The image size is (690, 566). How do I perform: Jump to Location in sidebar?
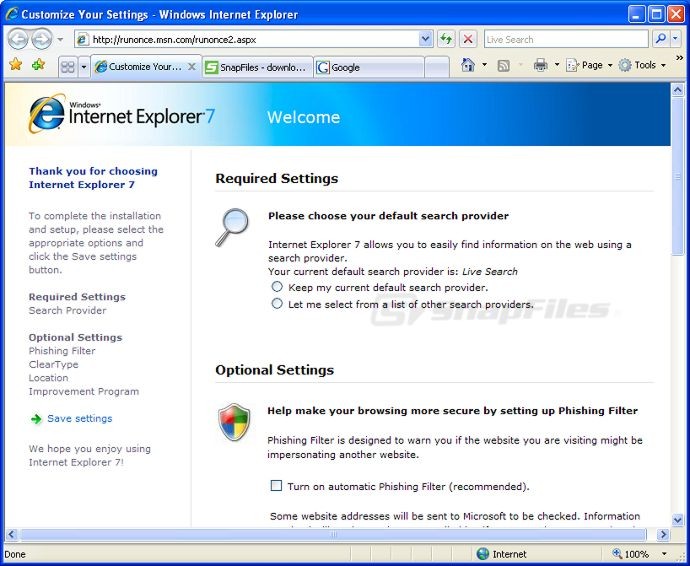(48, 378)
